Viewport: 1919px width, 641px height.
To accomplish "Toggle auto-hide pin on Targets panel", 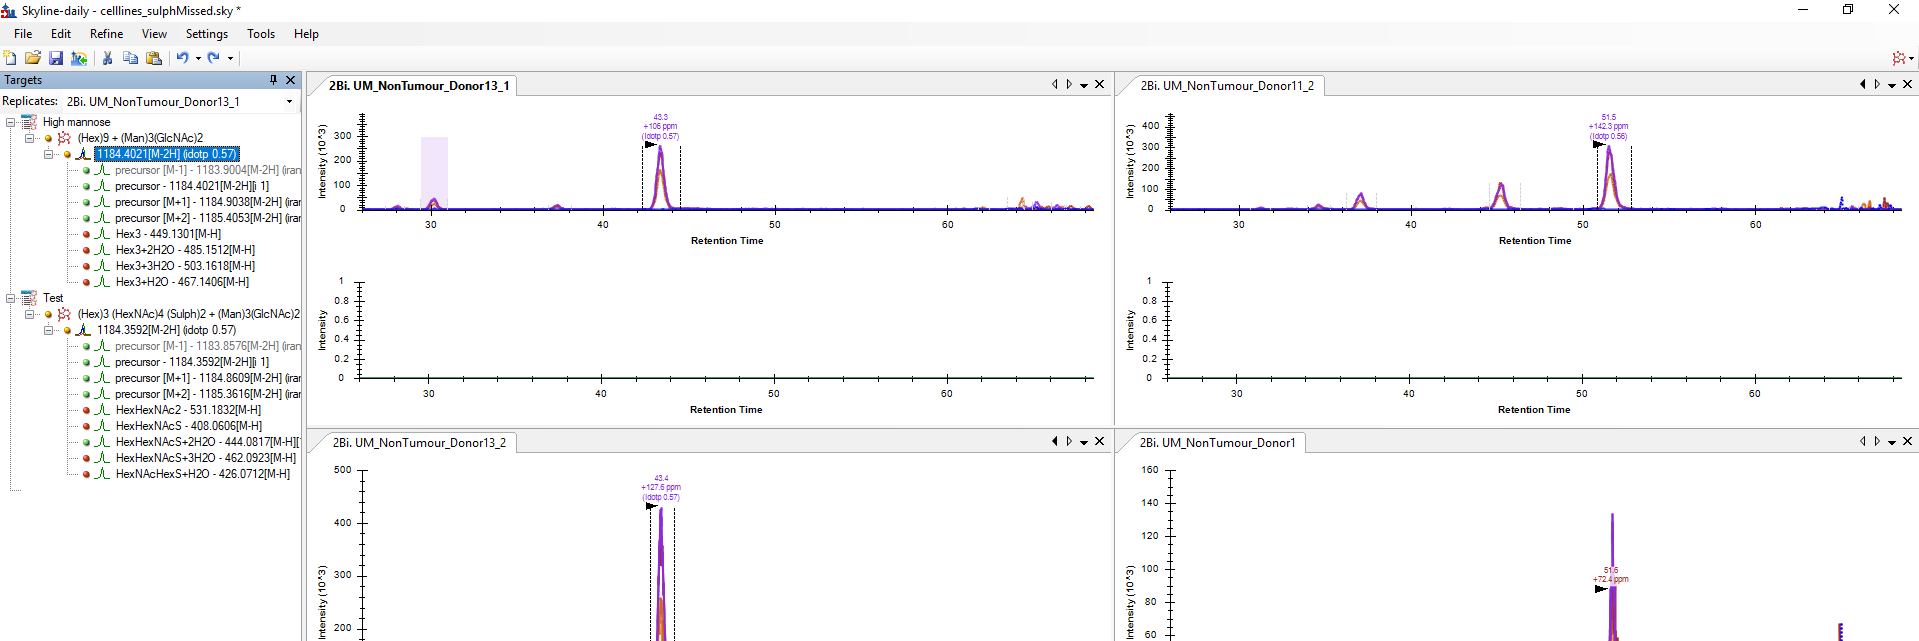I will (x=273, y=80).
